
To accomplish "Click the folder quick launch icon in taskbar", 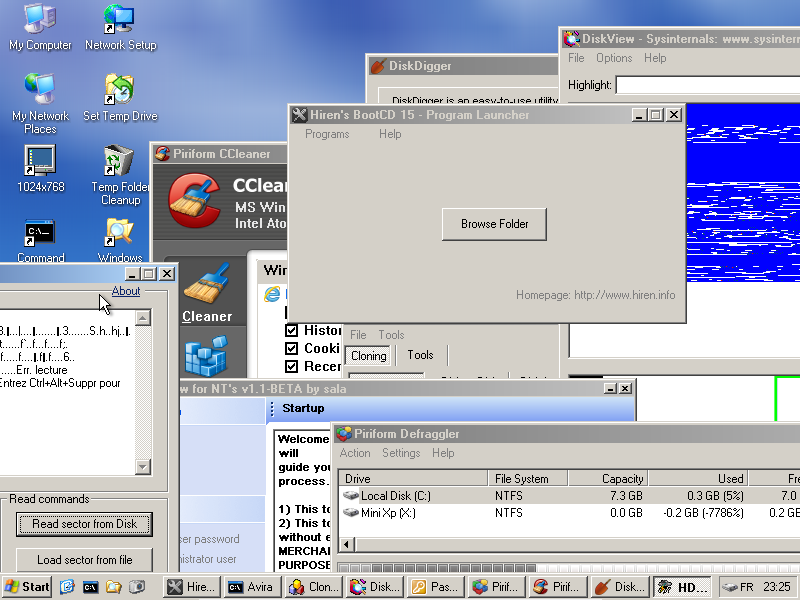I will [113, 587].
